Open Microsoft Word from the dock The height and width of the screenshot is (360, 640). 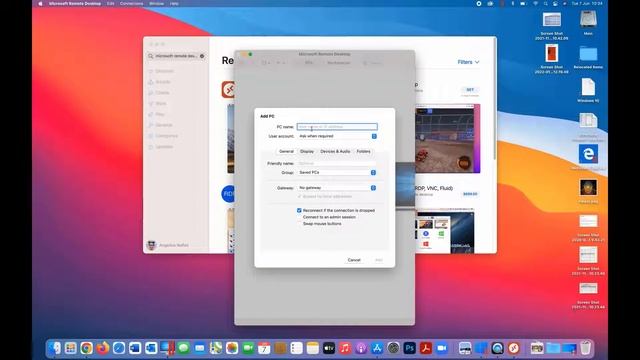(135, 348)
